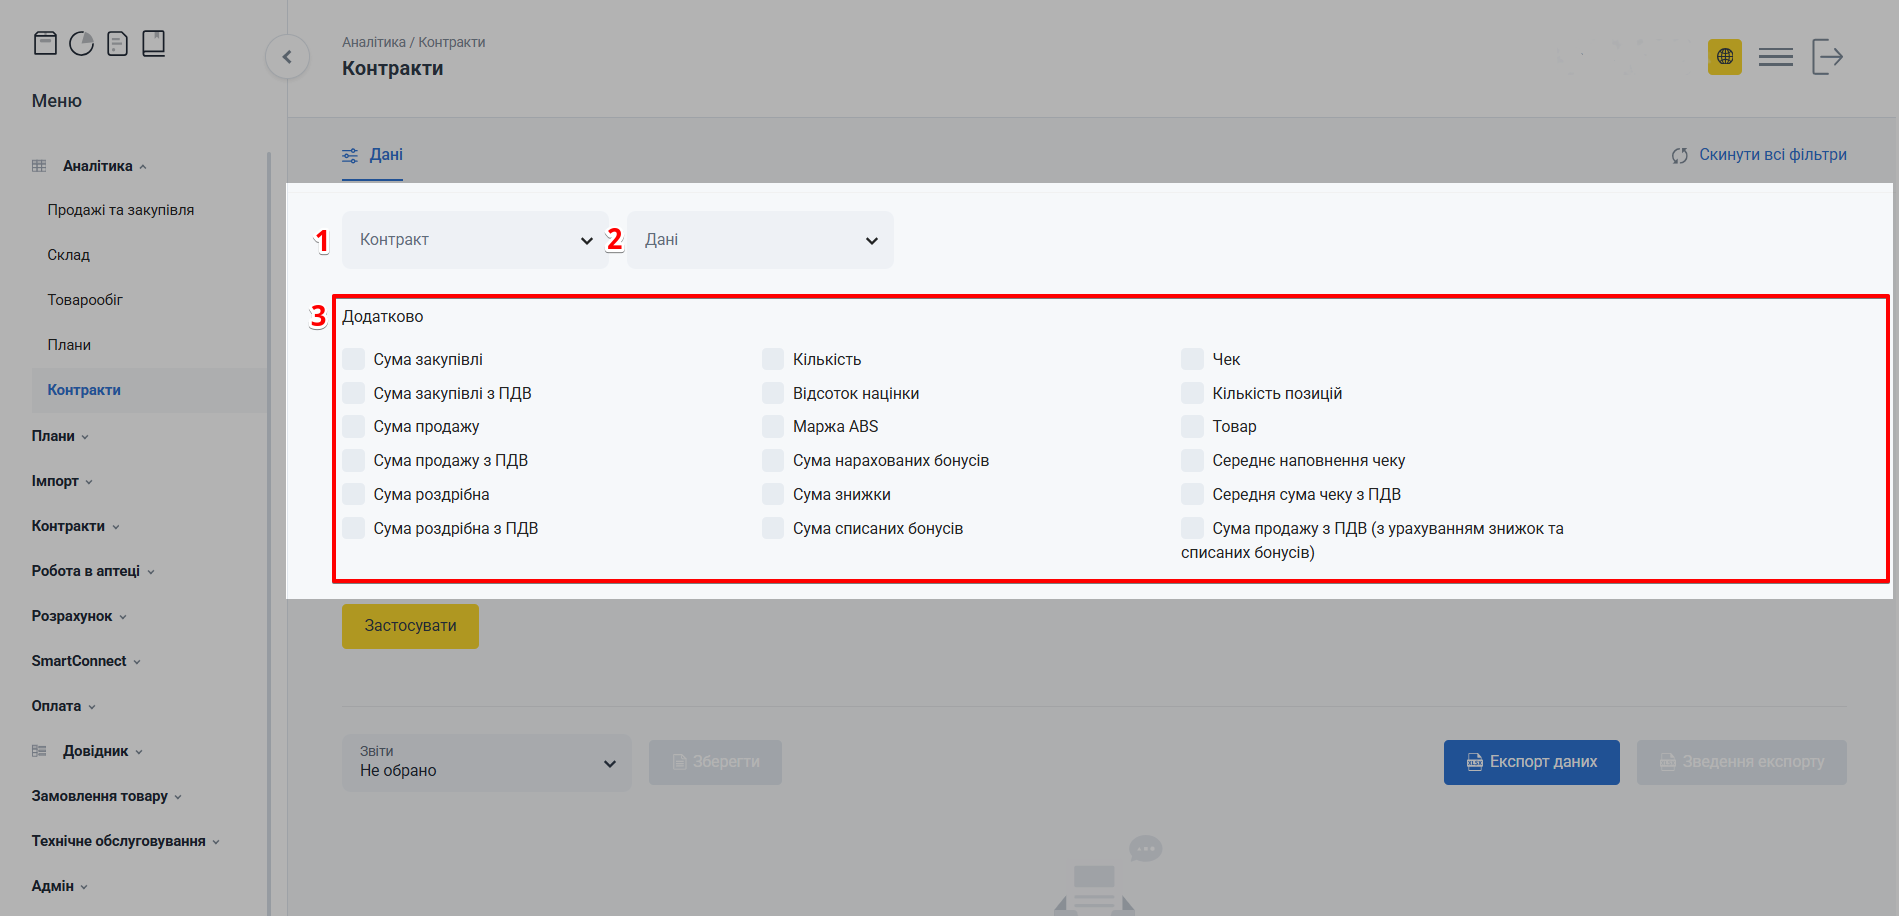Collapse the sidebar with the arrow button
Screen dimensions: 1899x916
coord(287,57)
